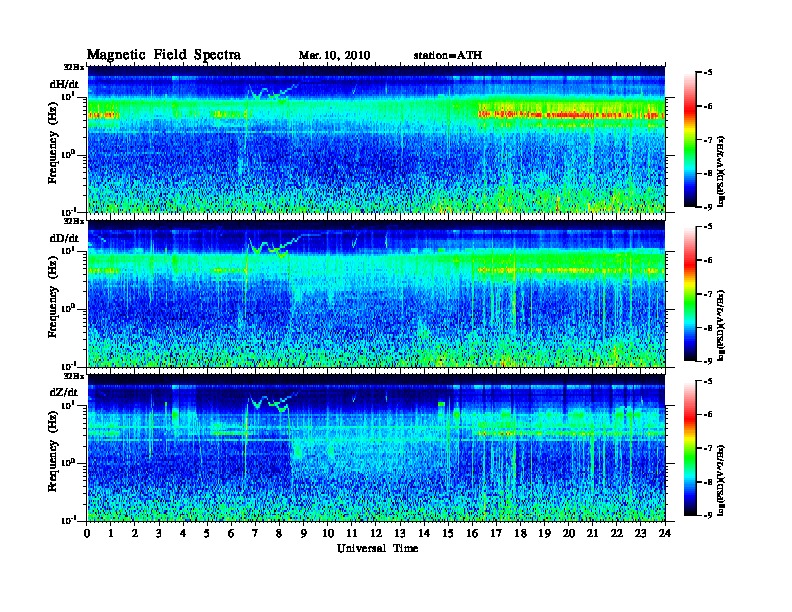Viewport: 792px width, 612px height.
Task: Click the "-8" tick on dD/dt color scale
Action: click(x=708, y=328)
